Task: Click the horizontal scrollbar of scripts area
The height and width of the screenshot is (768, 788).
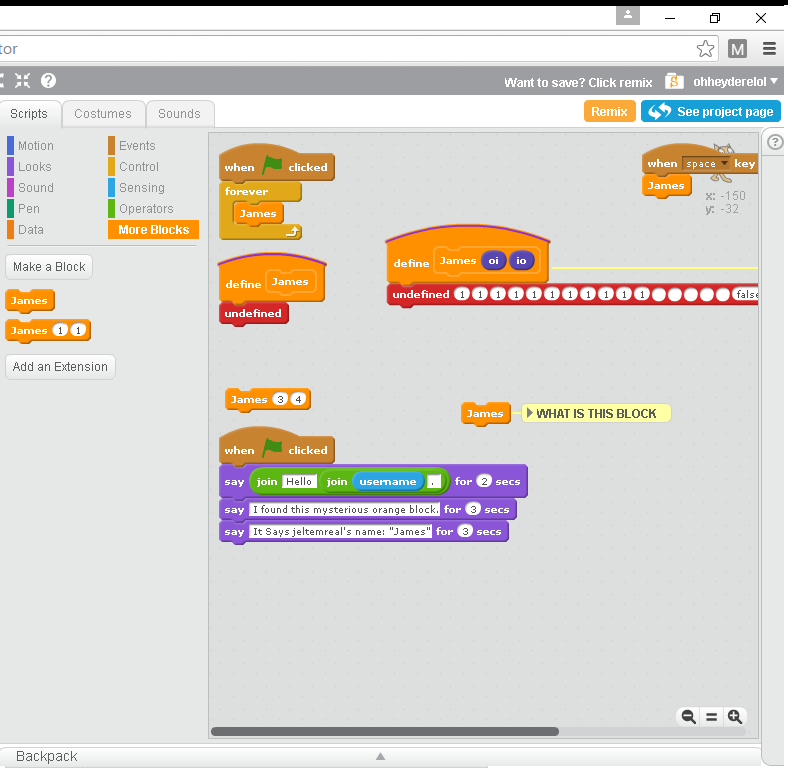Action: 384,731
